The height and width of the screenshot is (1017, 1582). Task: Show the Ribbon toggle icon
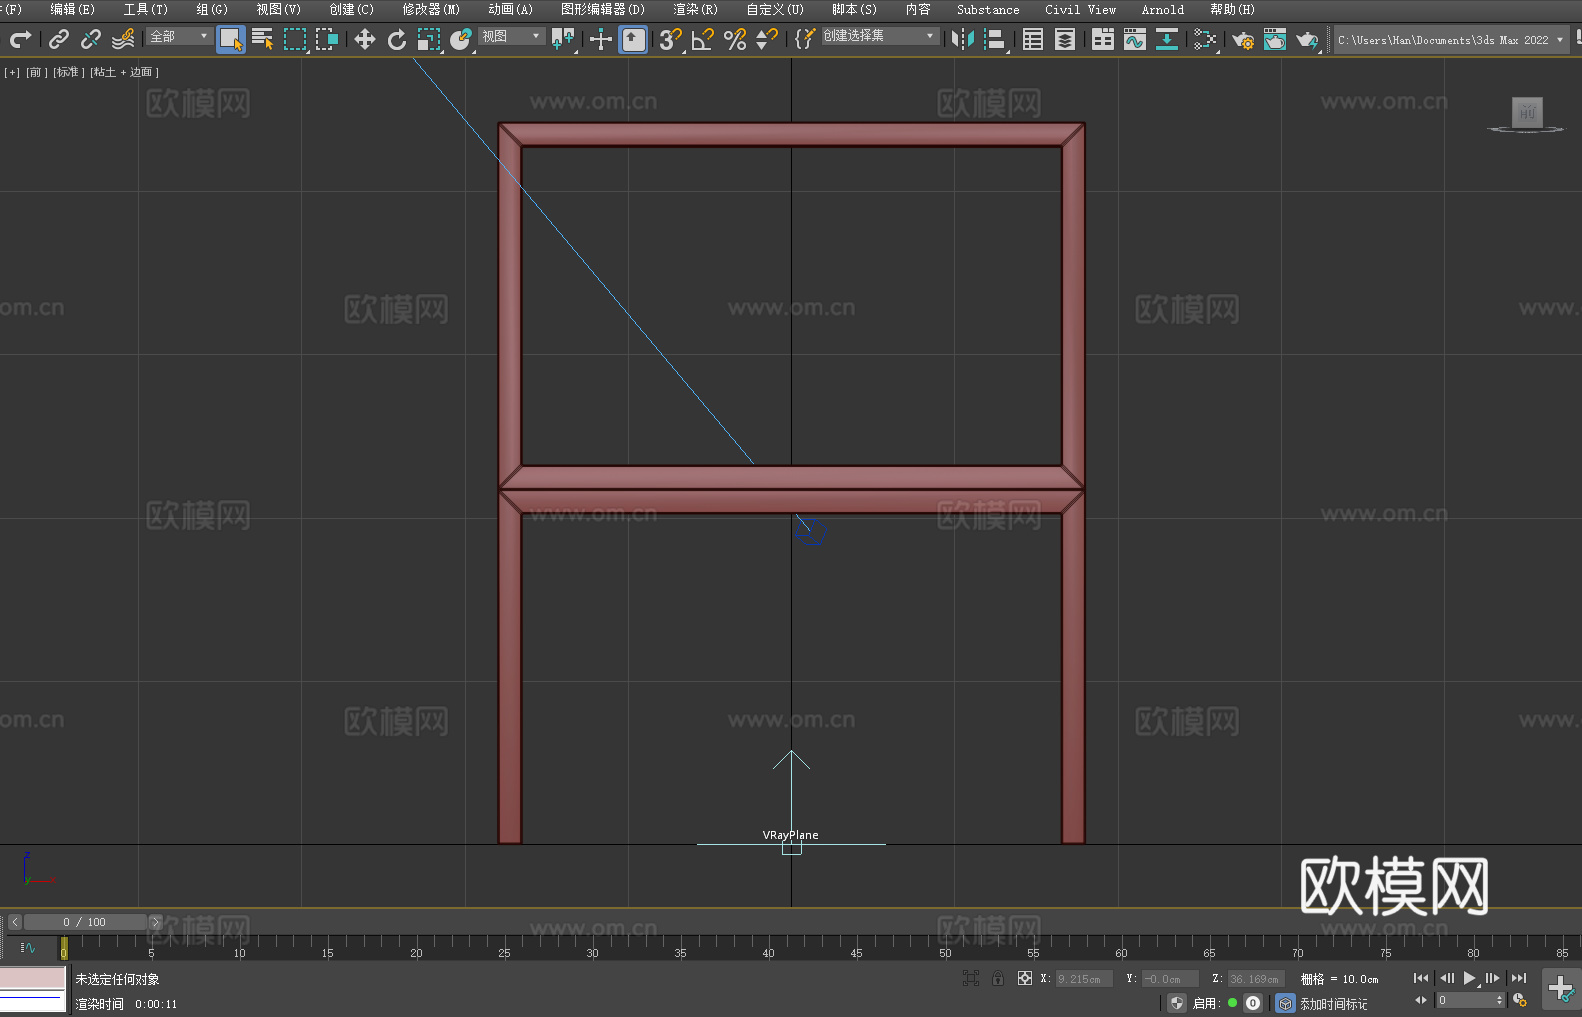1103,39
